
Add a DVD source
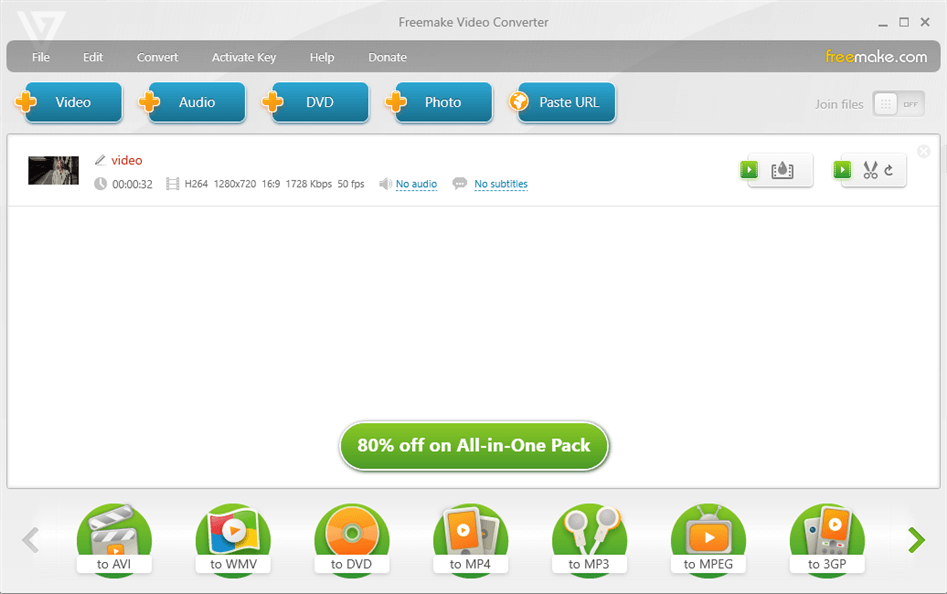click(x=315, y=102)
